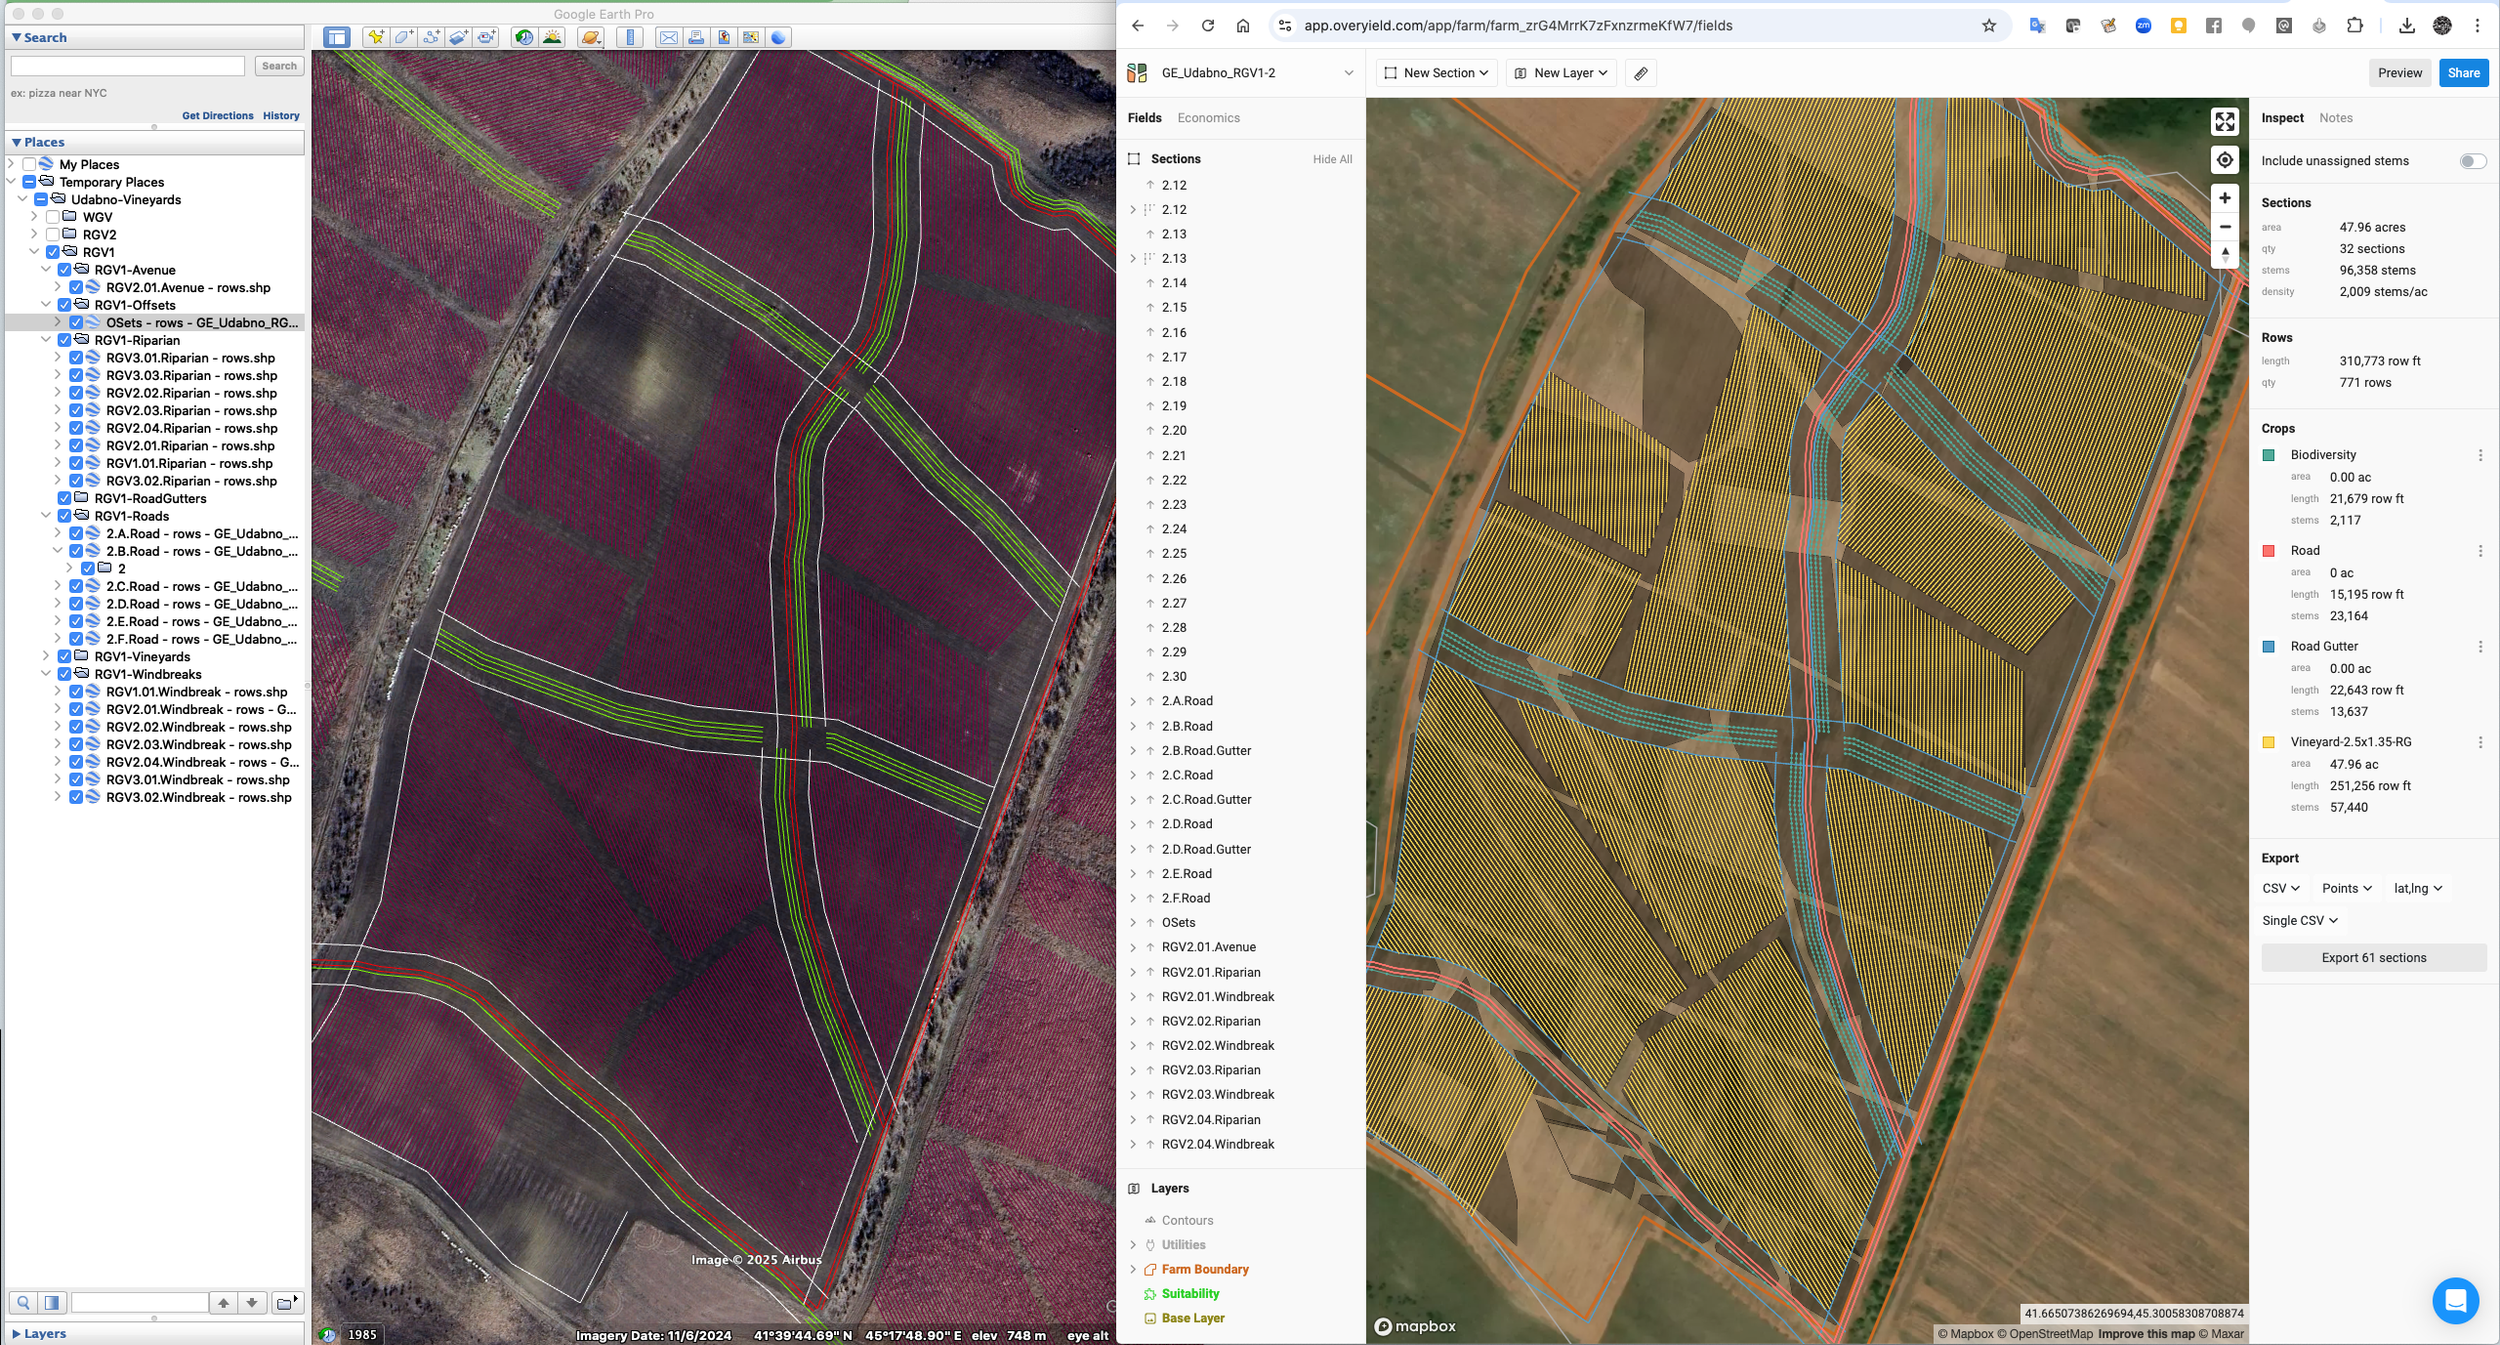Open the ruler tool in Google Earth
Image resolution: width=2500 pixels, height=1345 pixels.
pyautogui.click(x=630, y=38)
